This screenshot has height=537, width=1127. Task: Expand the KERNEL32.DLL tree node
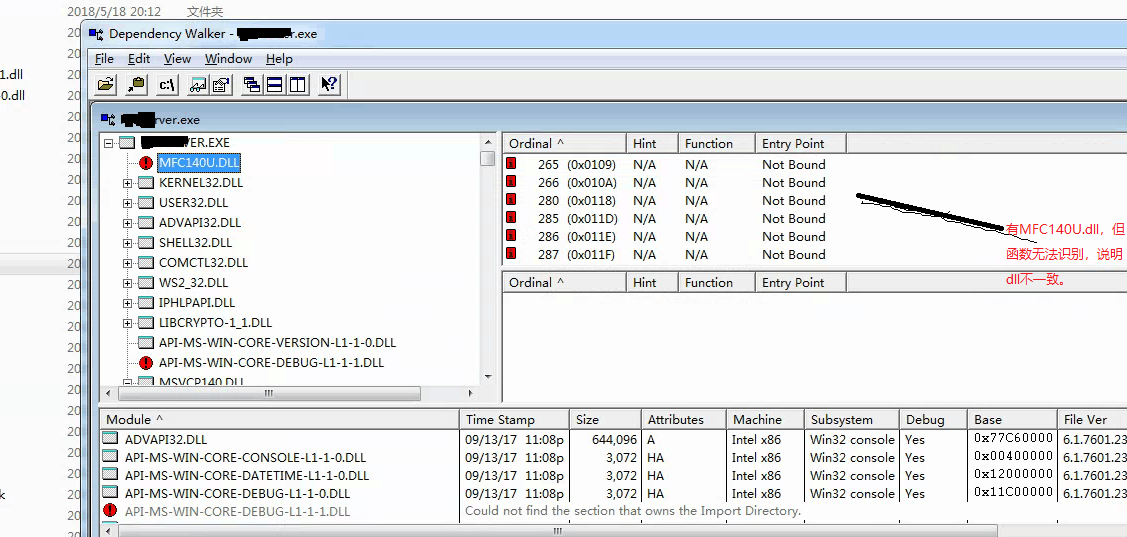coord(128,183)
